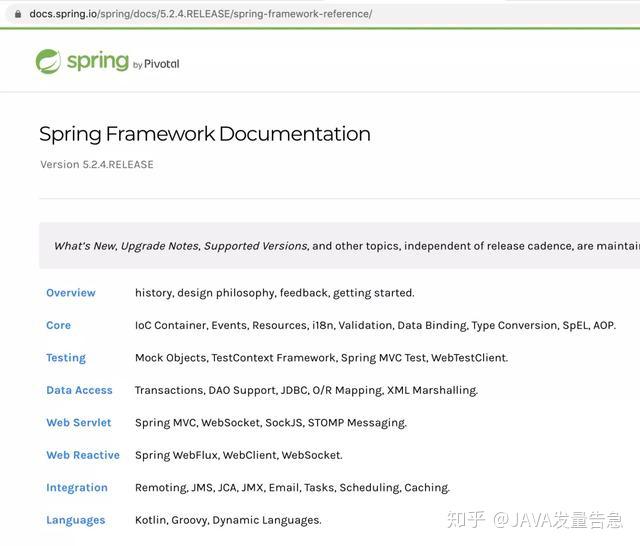Click the URL text in the address bar

200,14
